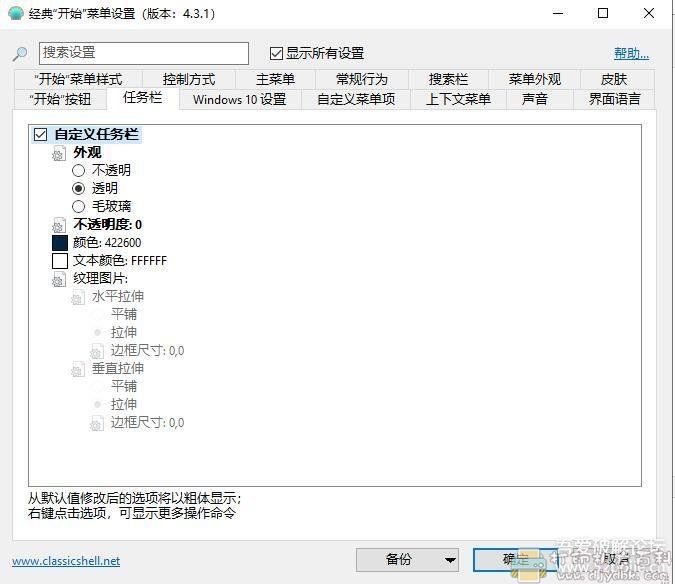Switch to the "开始"按钮 tab
Image resolution: width=675 pixels, height=584 pixels.
point(60,99)
